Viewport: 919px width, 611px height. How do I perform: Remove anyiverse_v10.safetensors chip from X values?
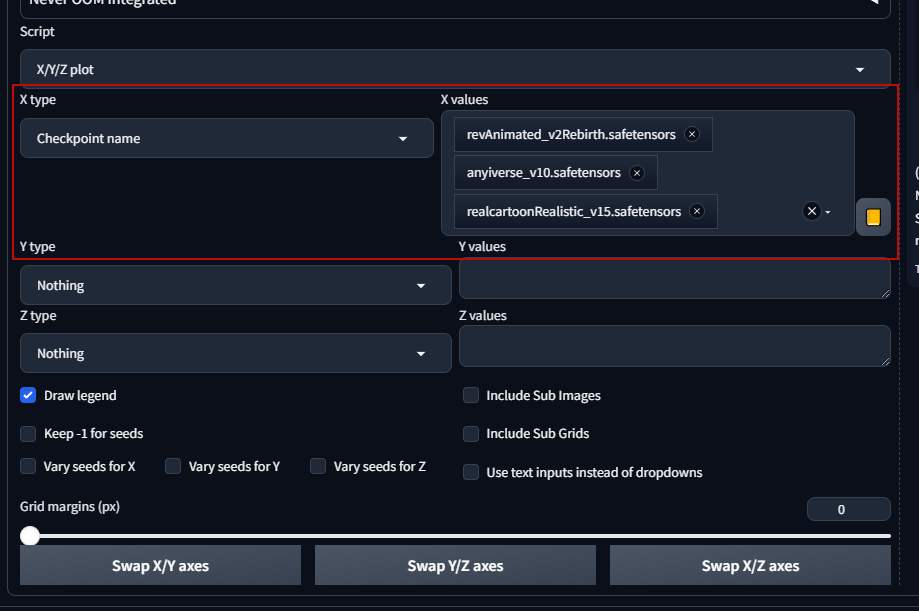pos(637,173)
